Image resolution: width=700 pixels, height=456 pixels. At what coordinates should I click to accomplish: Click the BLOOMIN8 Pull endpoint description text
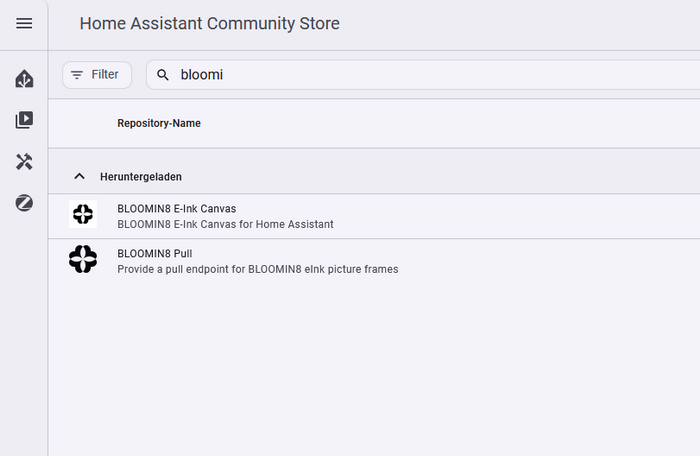pos(258,269)
